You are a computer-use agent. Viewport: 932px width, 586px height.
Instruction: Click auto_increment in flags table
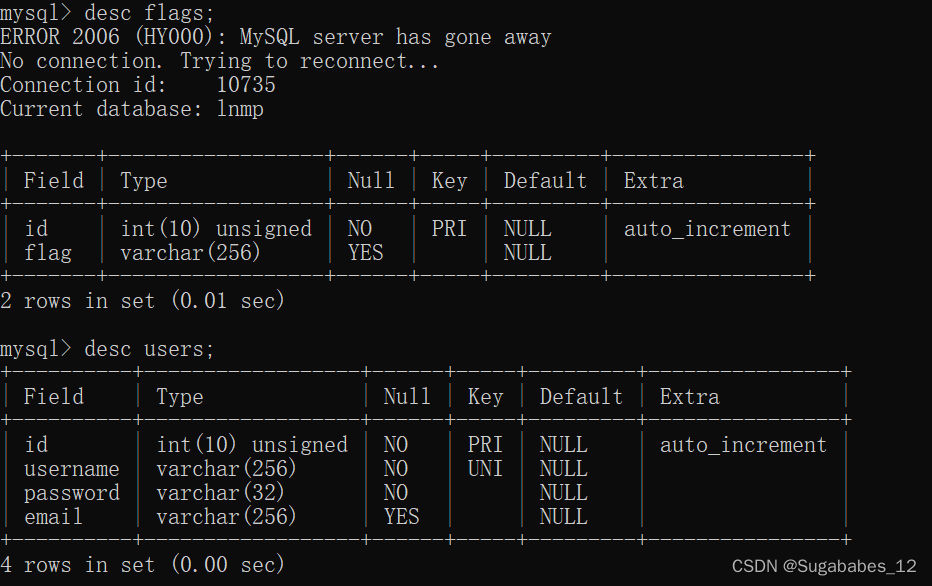[707, 229]
